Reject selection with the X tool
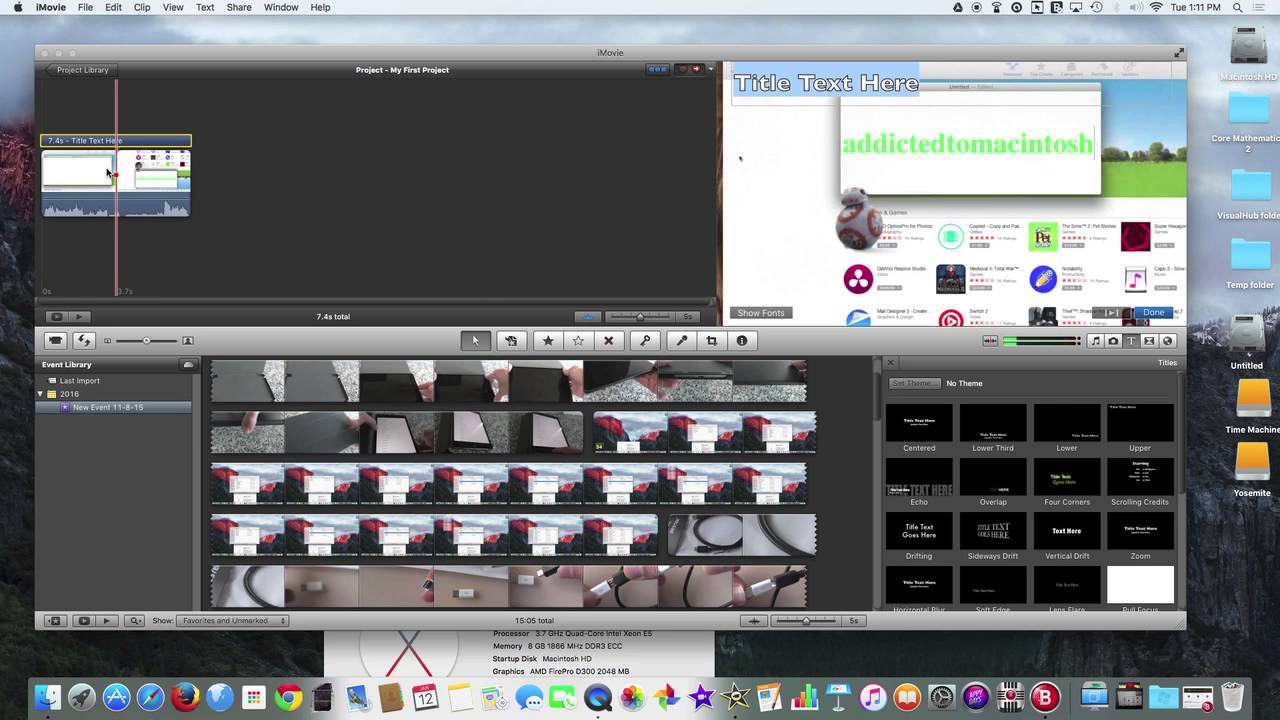The image size is (1280, 720). [x=608, y=341]
